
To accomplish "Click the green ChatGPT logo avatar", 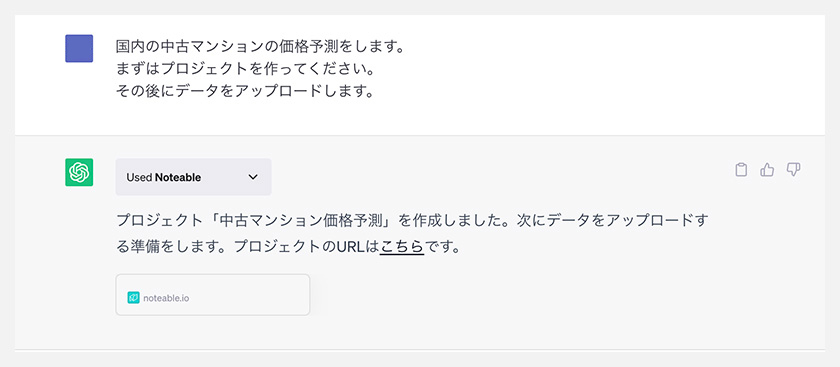I will tap(79, 173).
